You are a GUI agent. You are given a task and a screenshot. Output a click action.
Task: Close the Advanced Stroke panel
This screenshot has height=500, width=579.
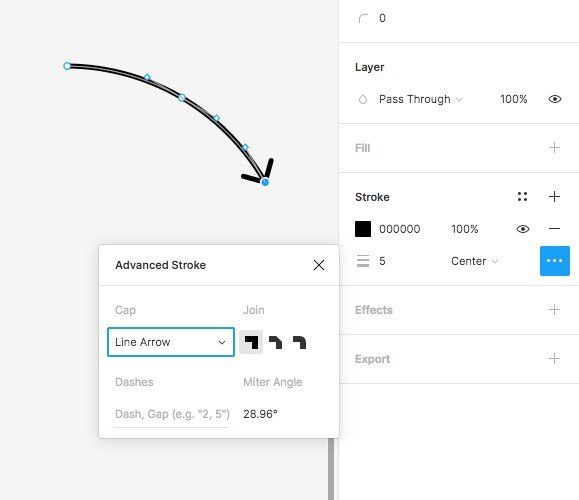[319, 265]
